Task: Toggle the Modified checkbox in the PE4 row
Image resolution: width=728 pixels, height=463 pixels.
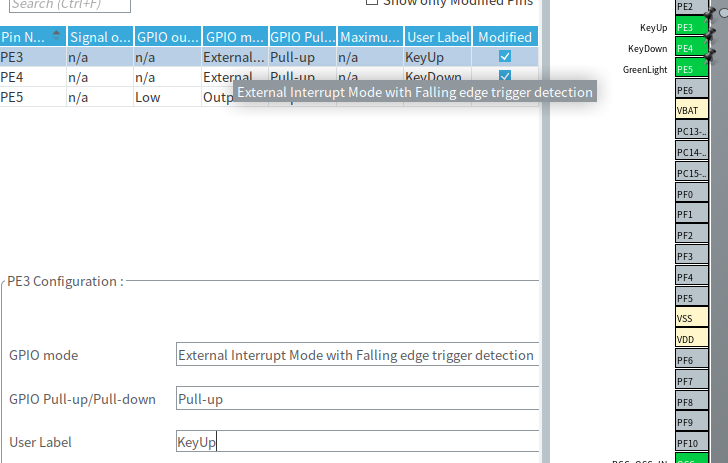Action: (505, 76)
